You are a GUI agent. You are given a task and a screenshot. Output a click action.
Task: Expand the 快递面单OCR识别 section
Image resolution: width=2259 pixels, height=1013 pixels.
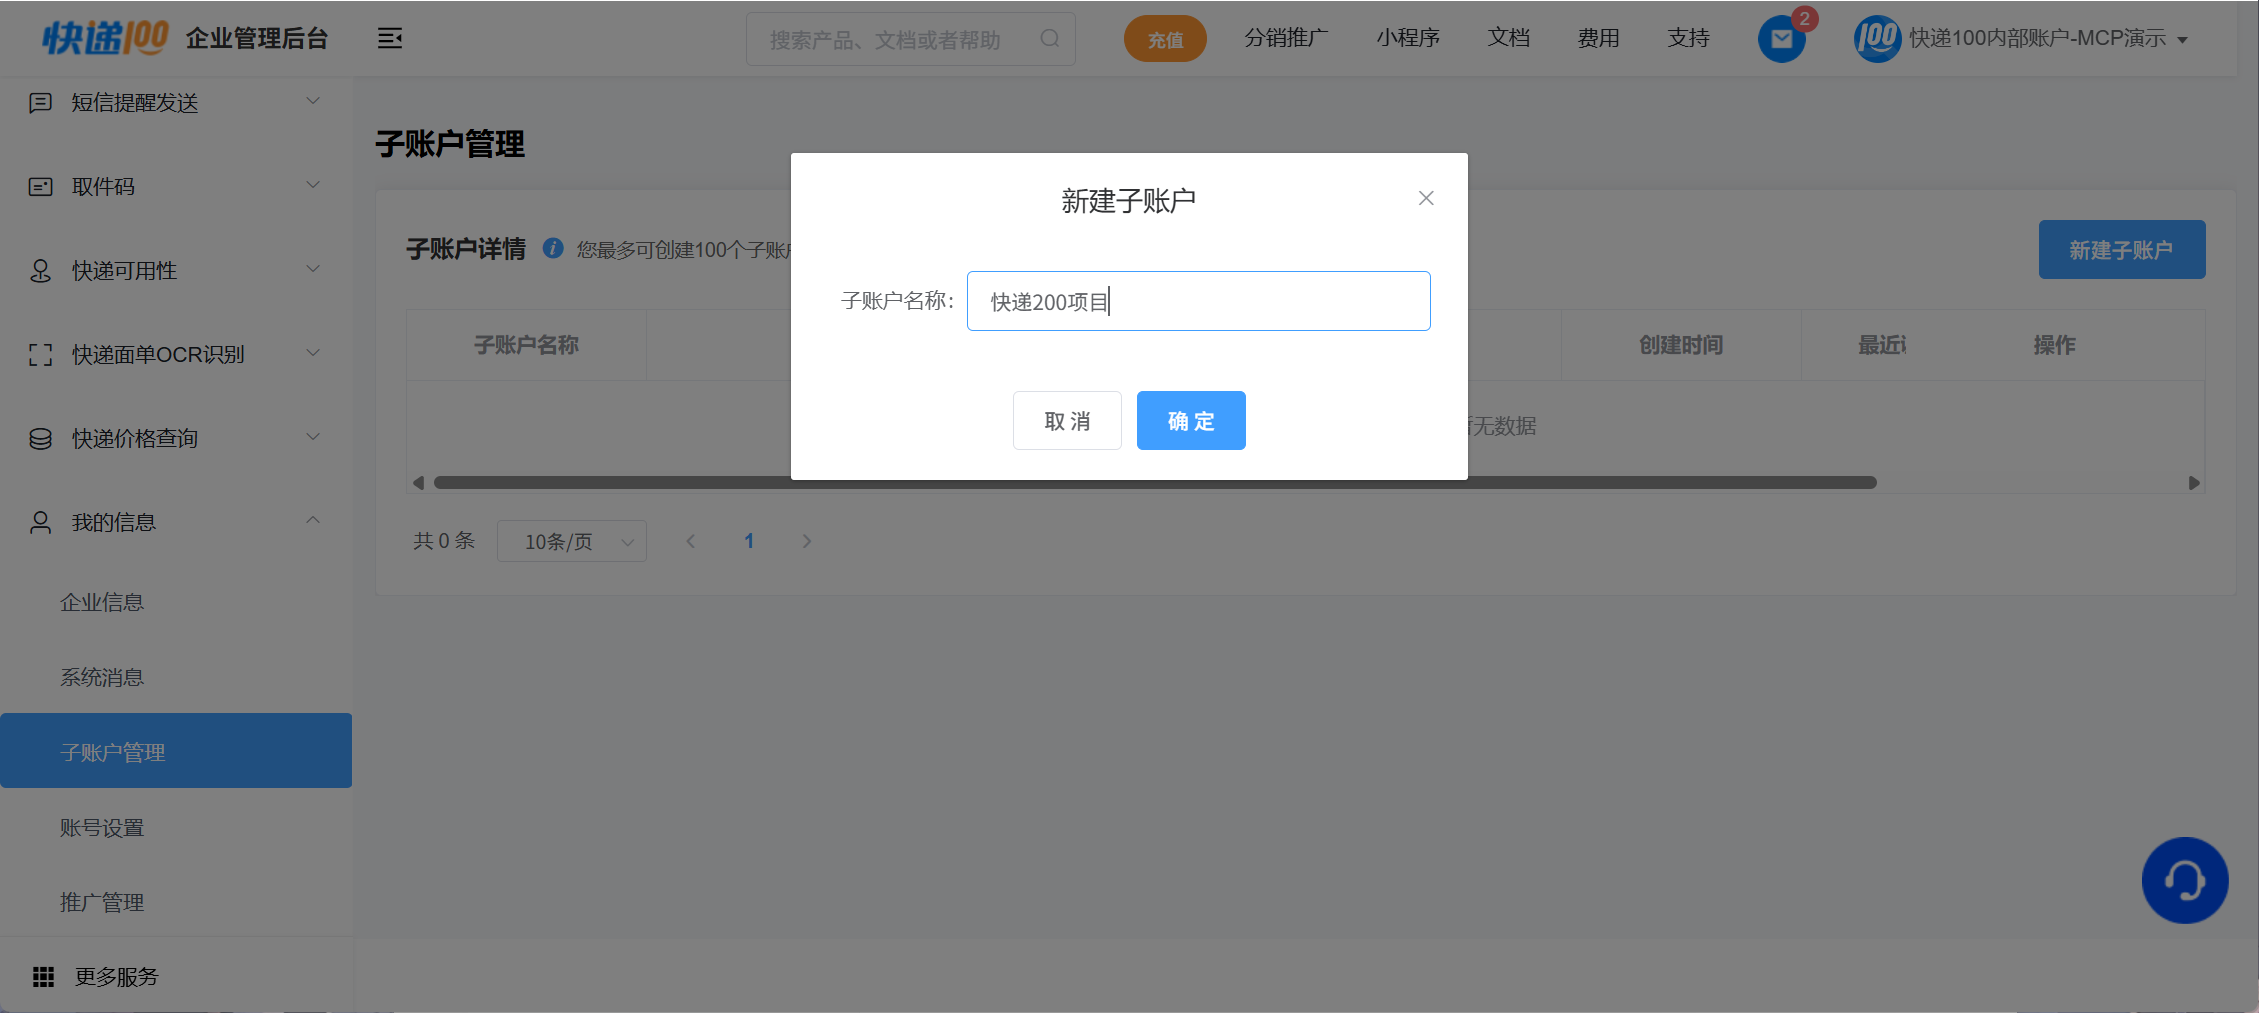(175, 355)
